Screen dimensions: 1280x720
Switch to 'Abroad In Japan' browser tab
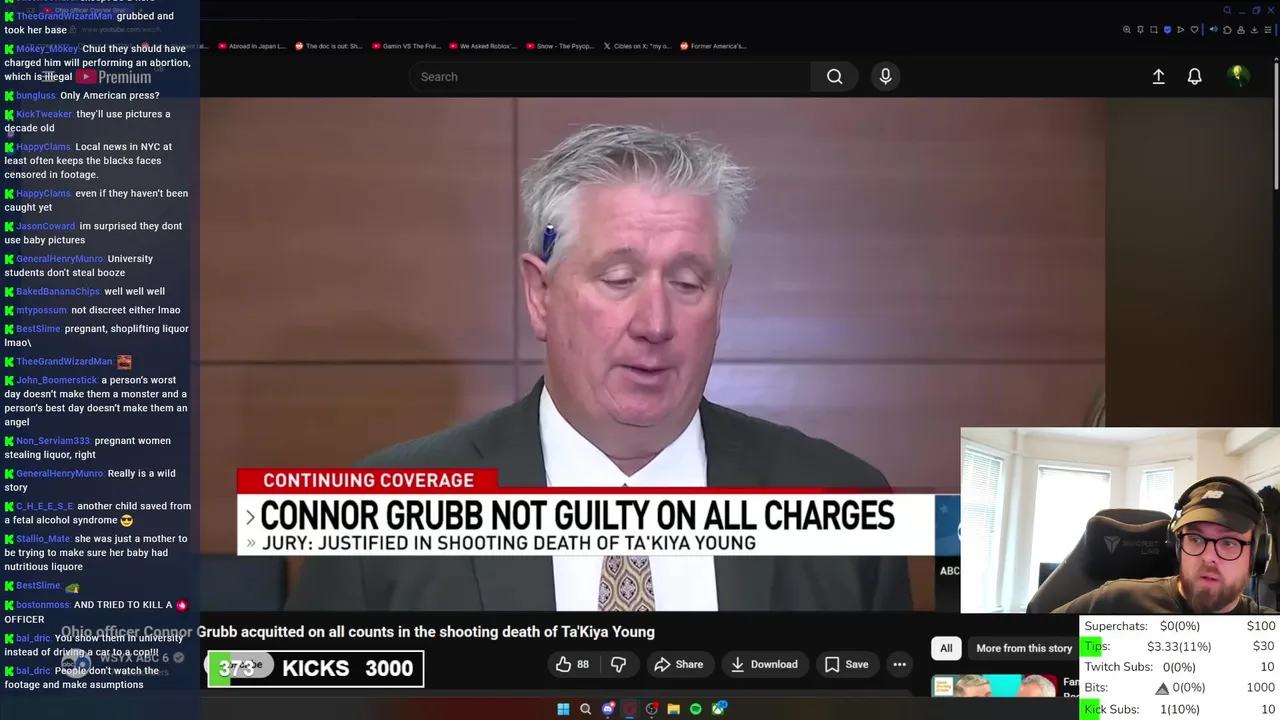click(x=250, y=46)
